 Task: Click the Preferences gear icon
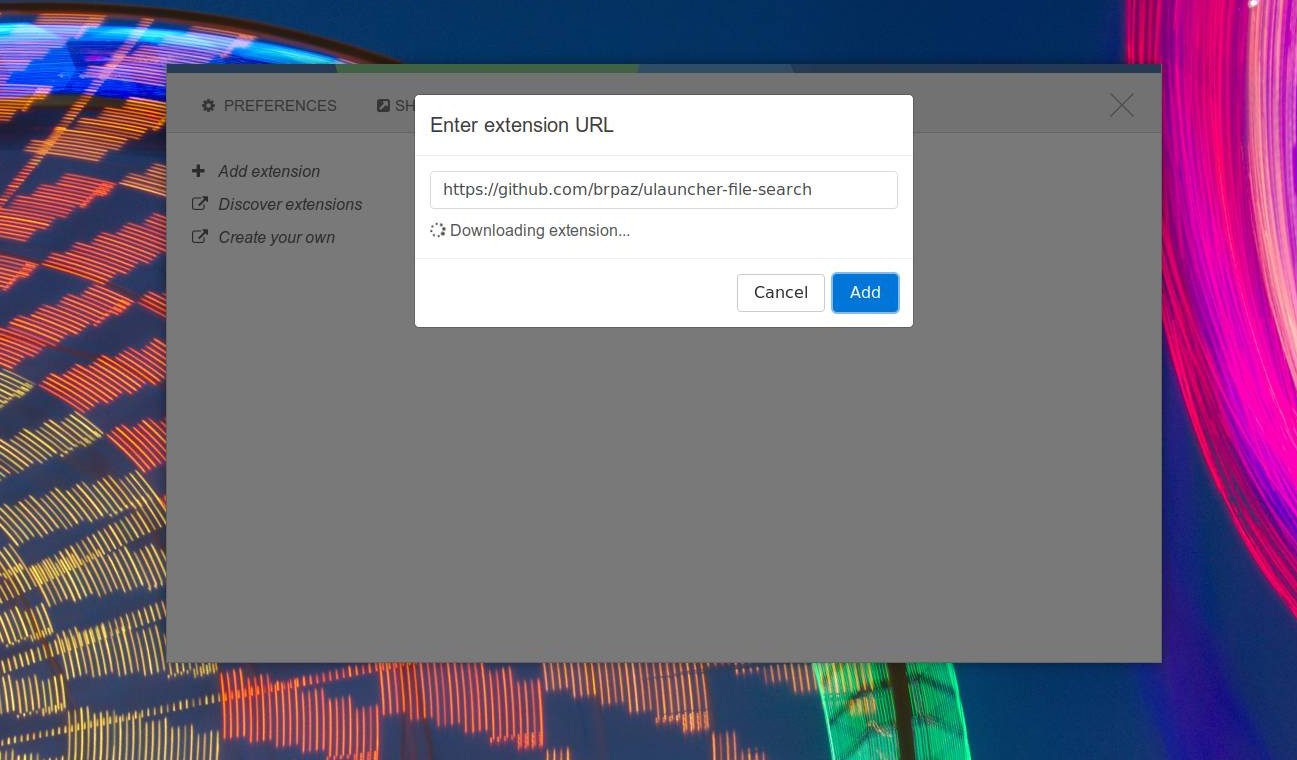[x=208, y=106]
